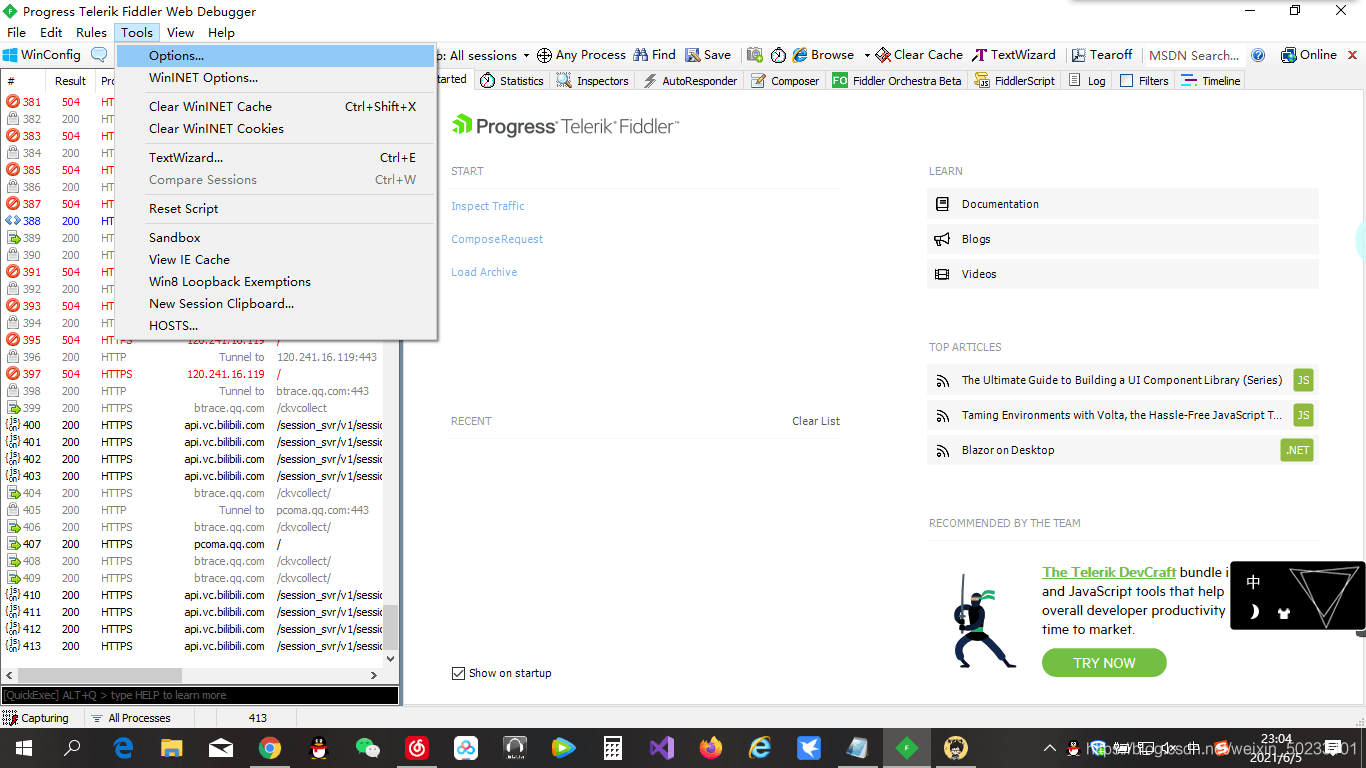
Task: Open The Telerik DevCraft link
Action: [1109, 572]
